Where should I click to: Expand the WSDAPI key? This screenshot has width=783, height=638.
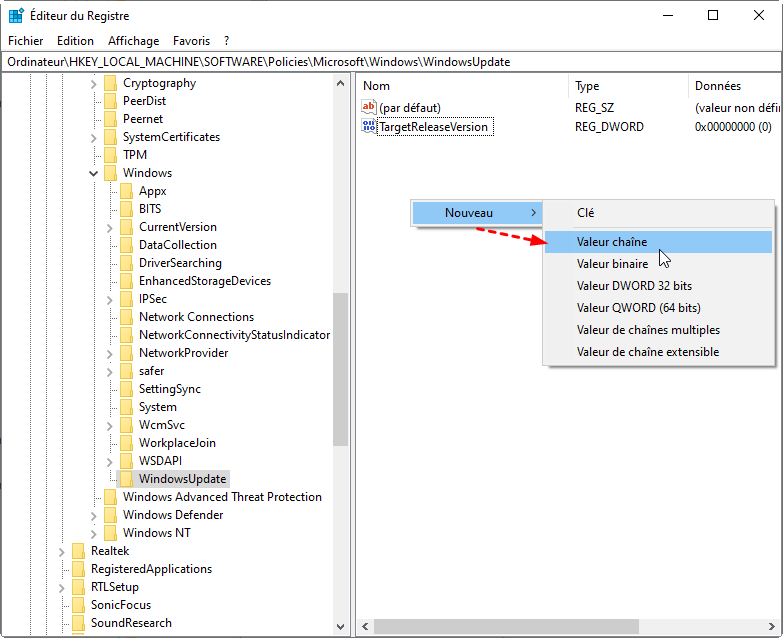(x=109, y=461)
